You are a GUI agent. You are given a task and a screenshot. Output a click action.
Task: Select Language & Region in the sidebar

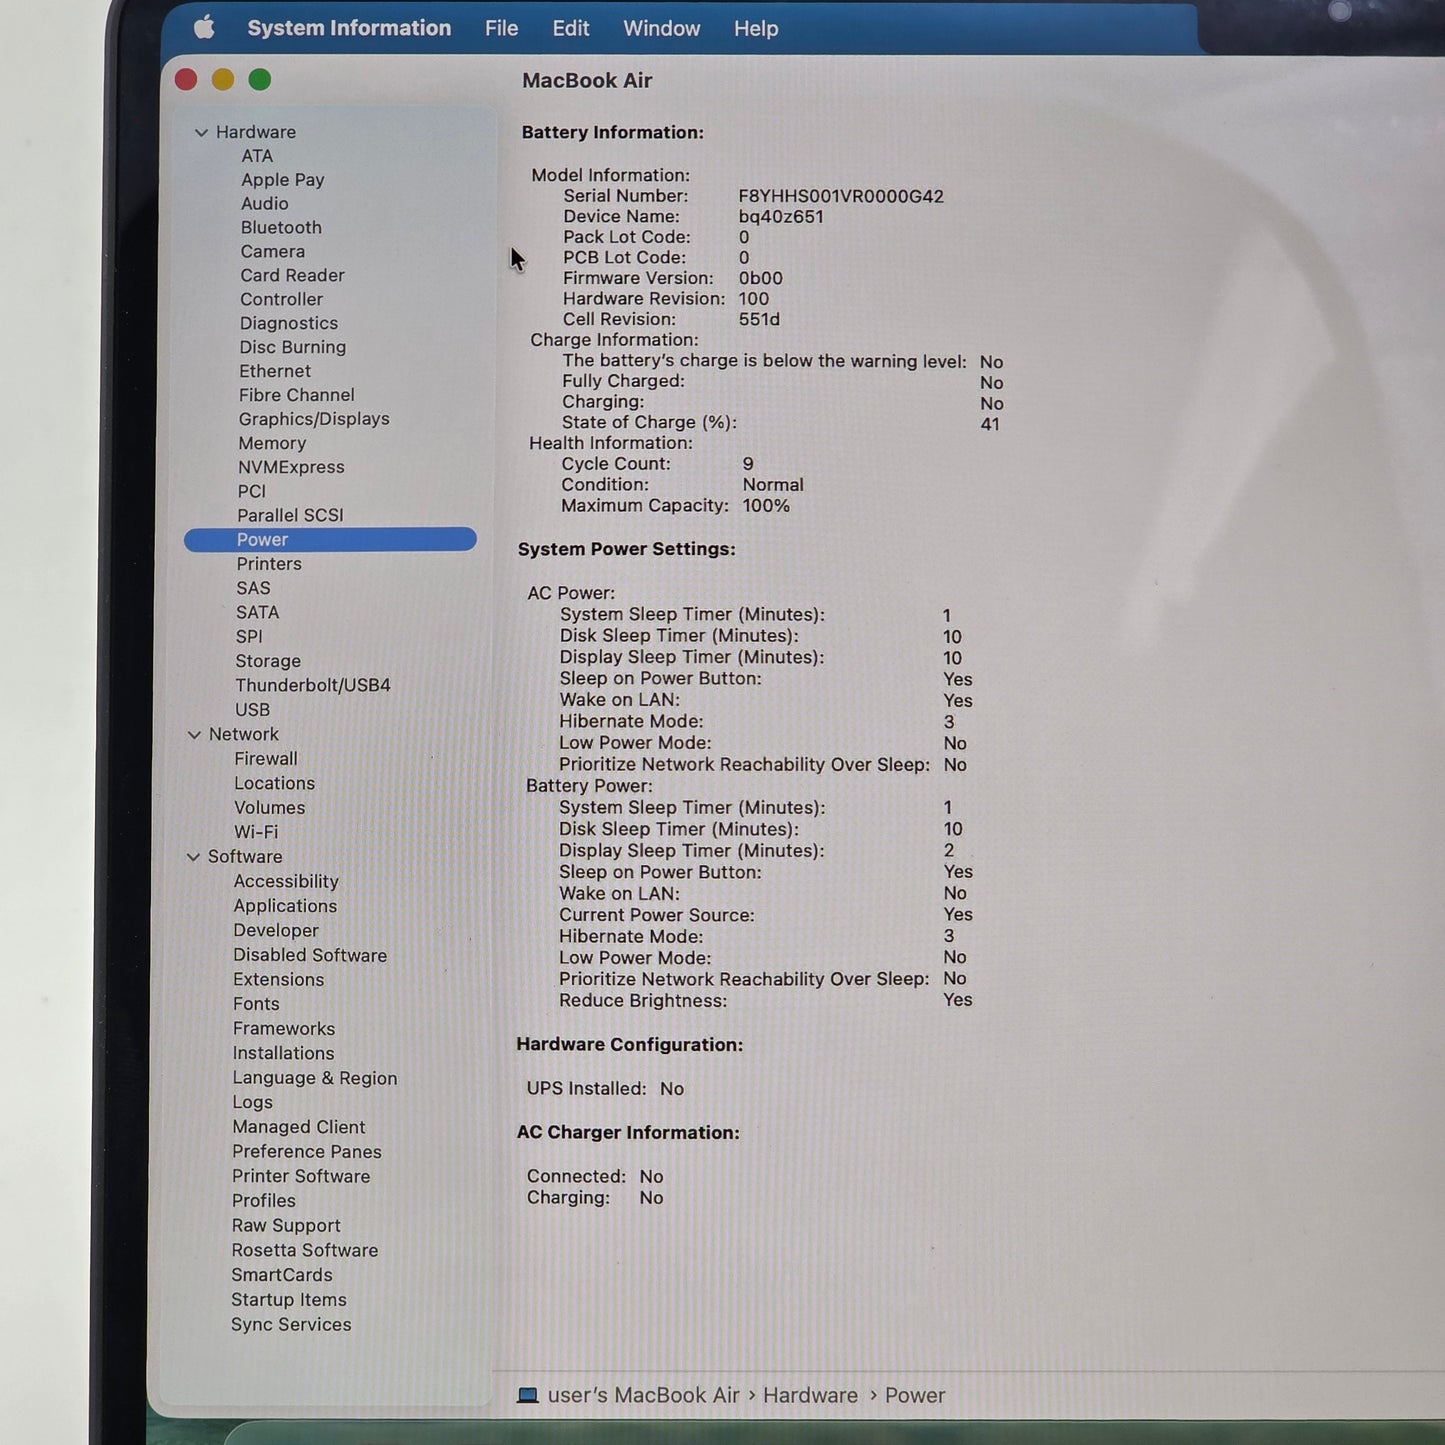point(315,1078)
